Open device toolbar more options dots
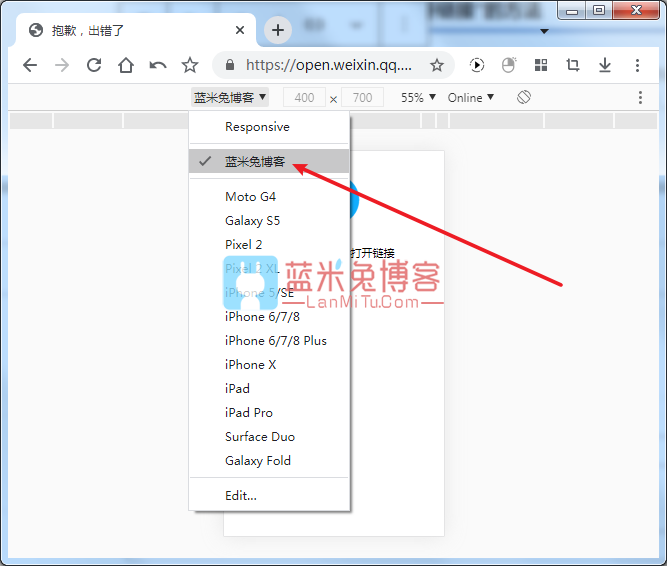 (x=640, y=97)
